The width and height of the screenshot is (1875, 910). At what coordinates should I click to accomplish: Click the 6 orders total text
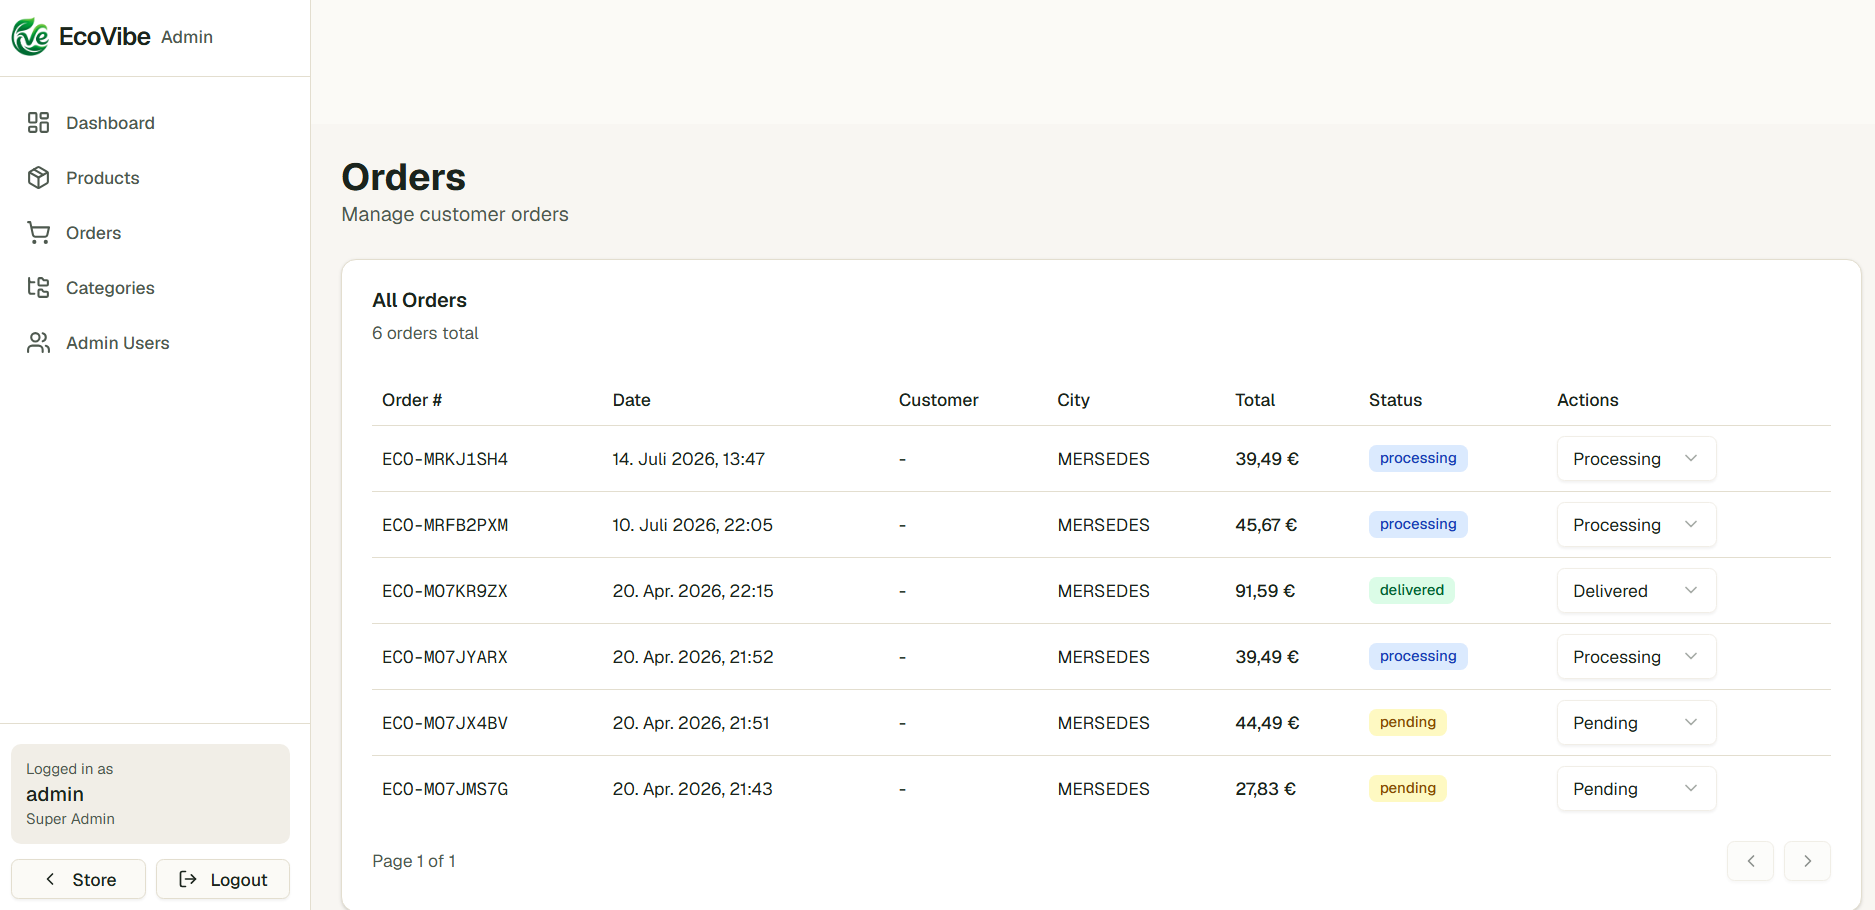[x=425, y=333]
